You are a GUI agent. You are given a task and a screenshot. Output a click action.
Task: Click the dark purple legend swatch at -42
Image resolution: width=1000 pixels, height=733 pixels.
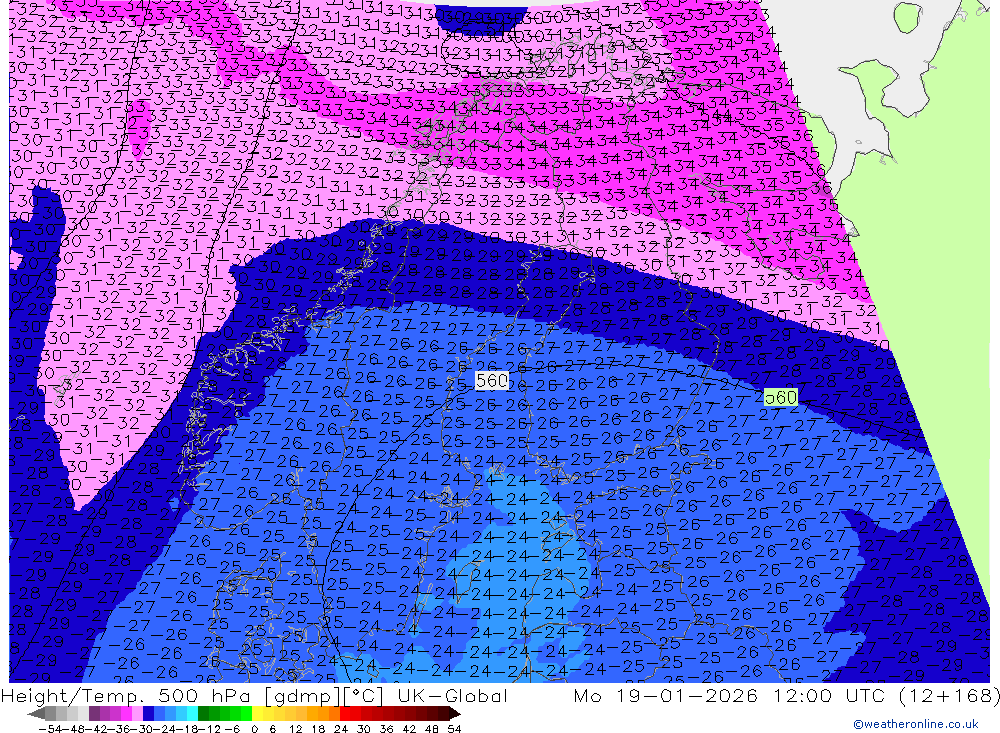tap(94, 714)
